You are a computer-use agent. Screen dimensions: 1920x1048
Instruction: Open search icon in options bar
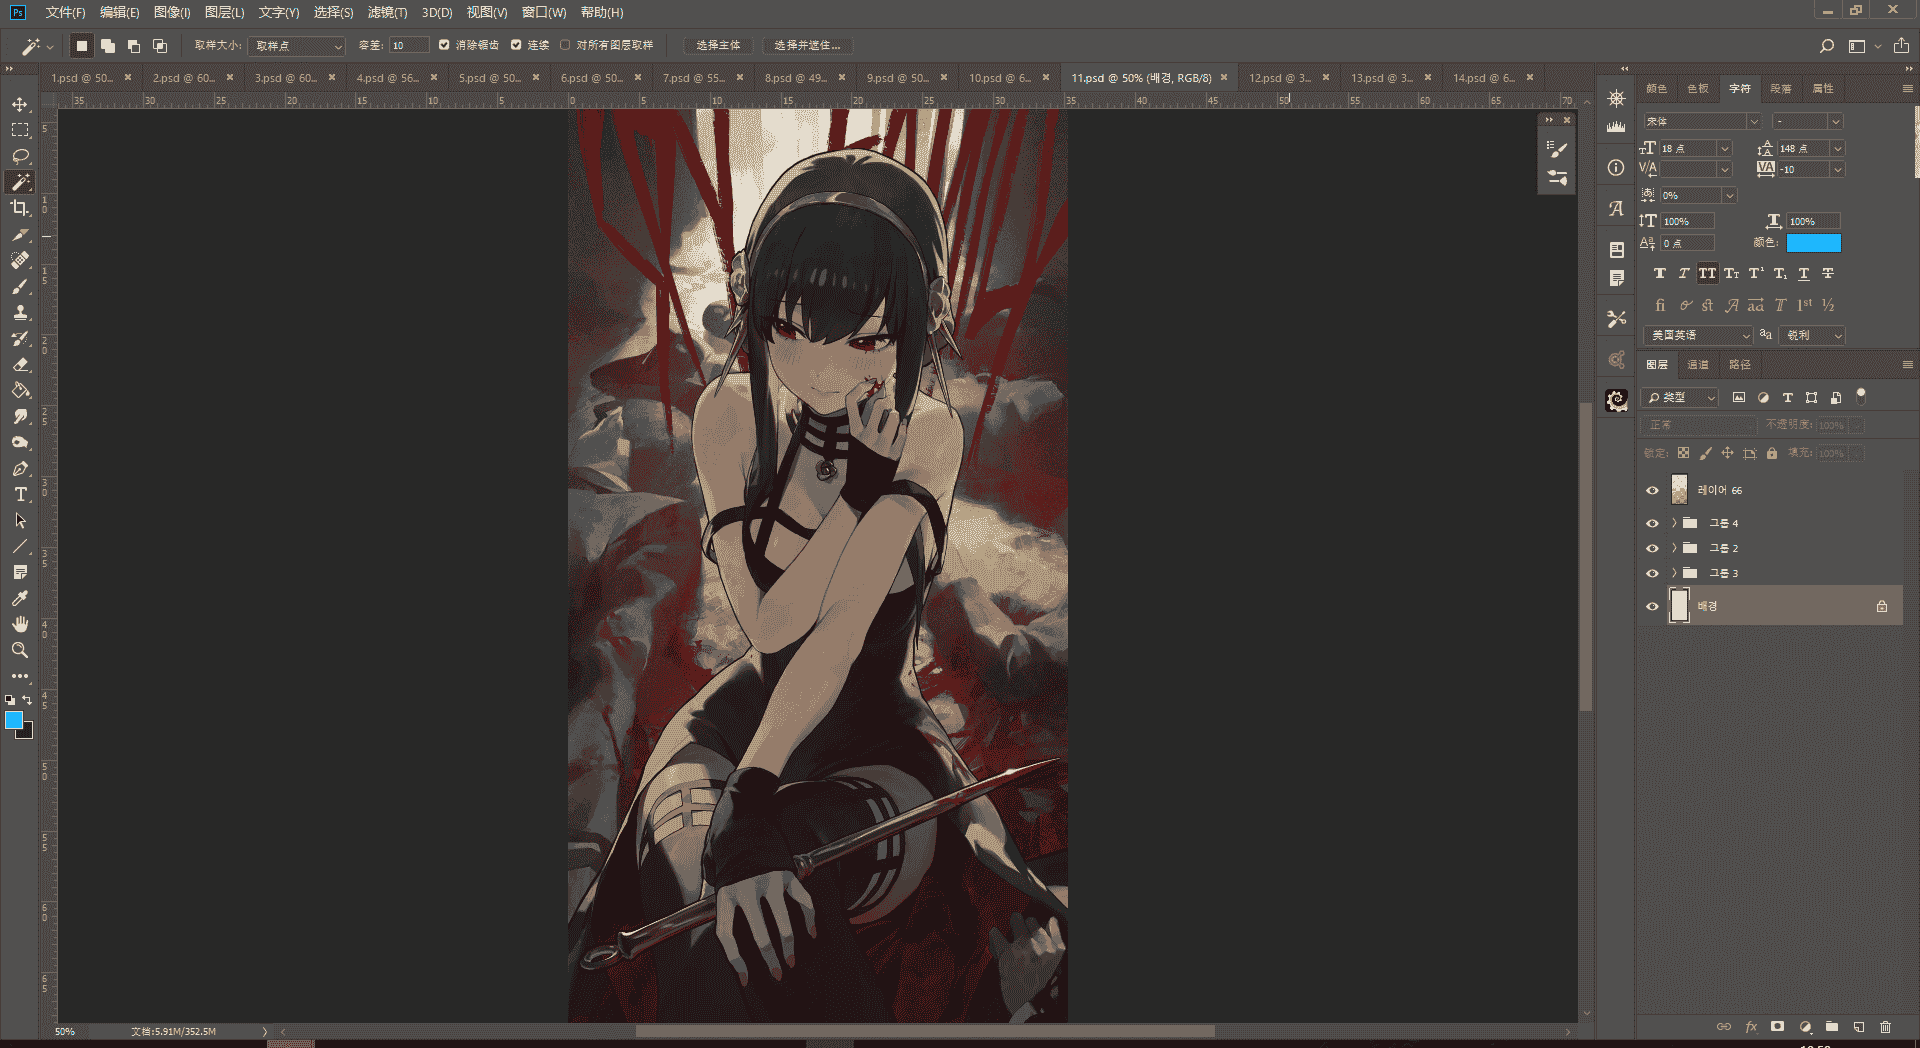point(1826,46)
